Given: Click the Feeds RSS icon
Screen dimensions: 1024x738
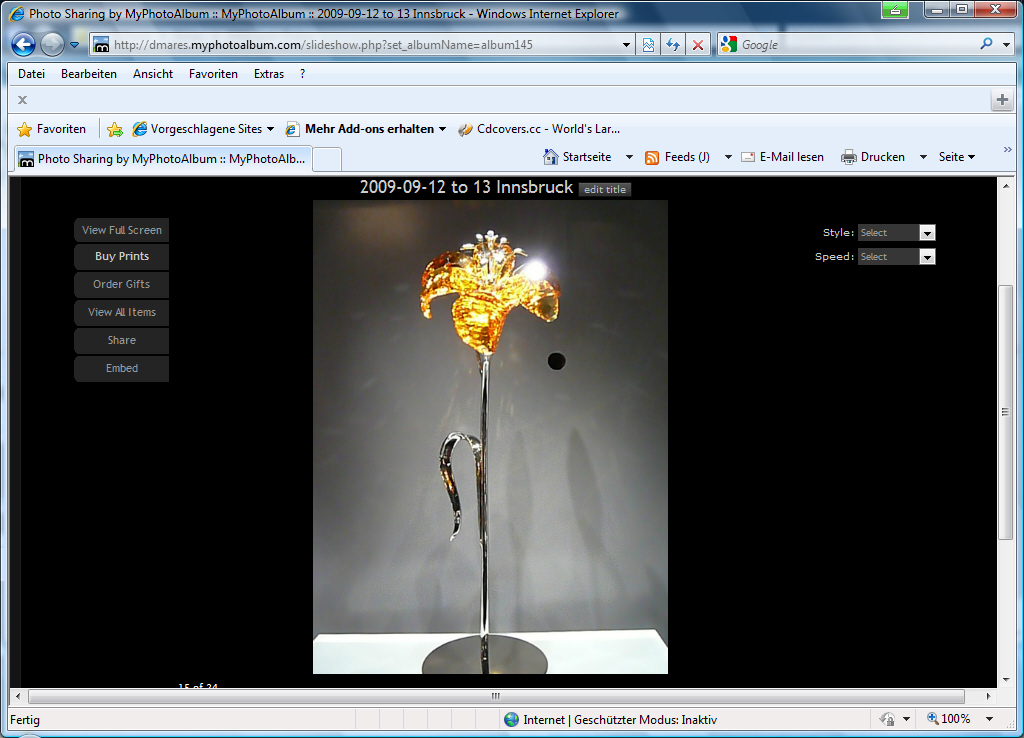Looking at the screenshot, I should click(652, 157).
